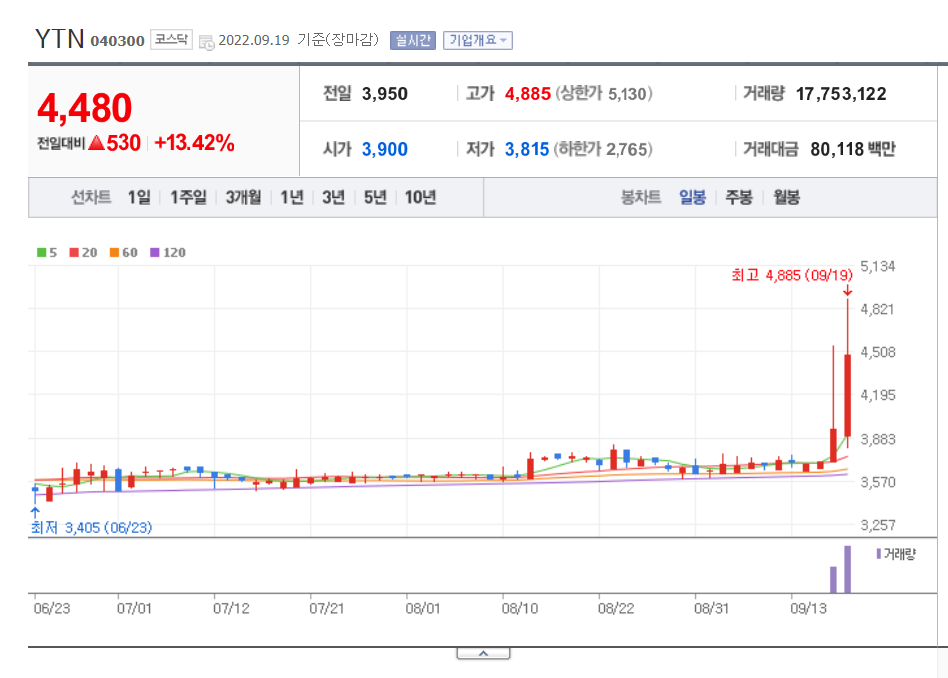This screenshot has width=948, height=678.
Task: Click the tallest purple volume bar
Action: [x=848, y=569]
